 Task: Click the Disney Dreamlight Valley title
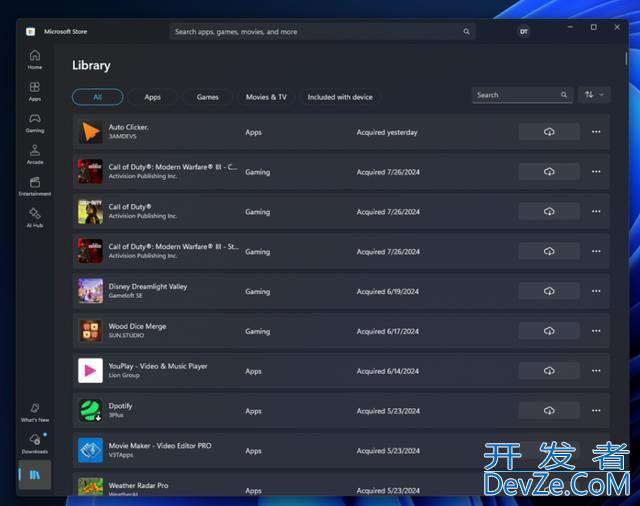point(148,286)
